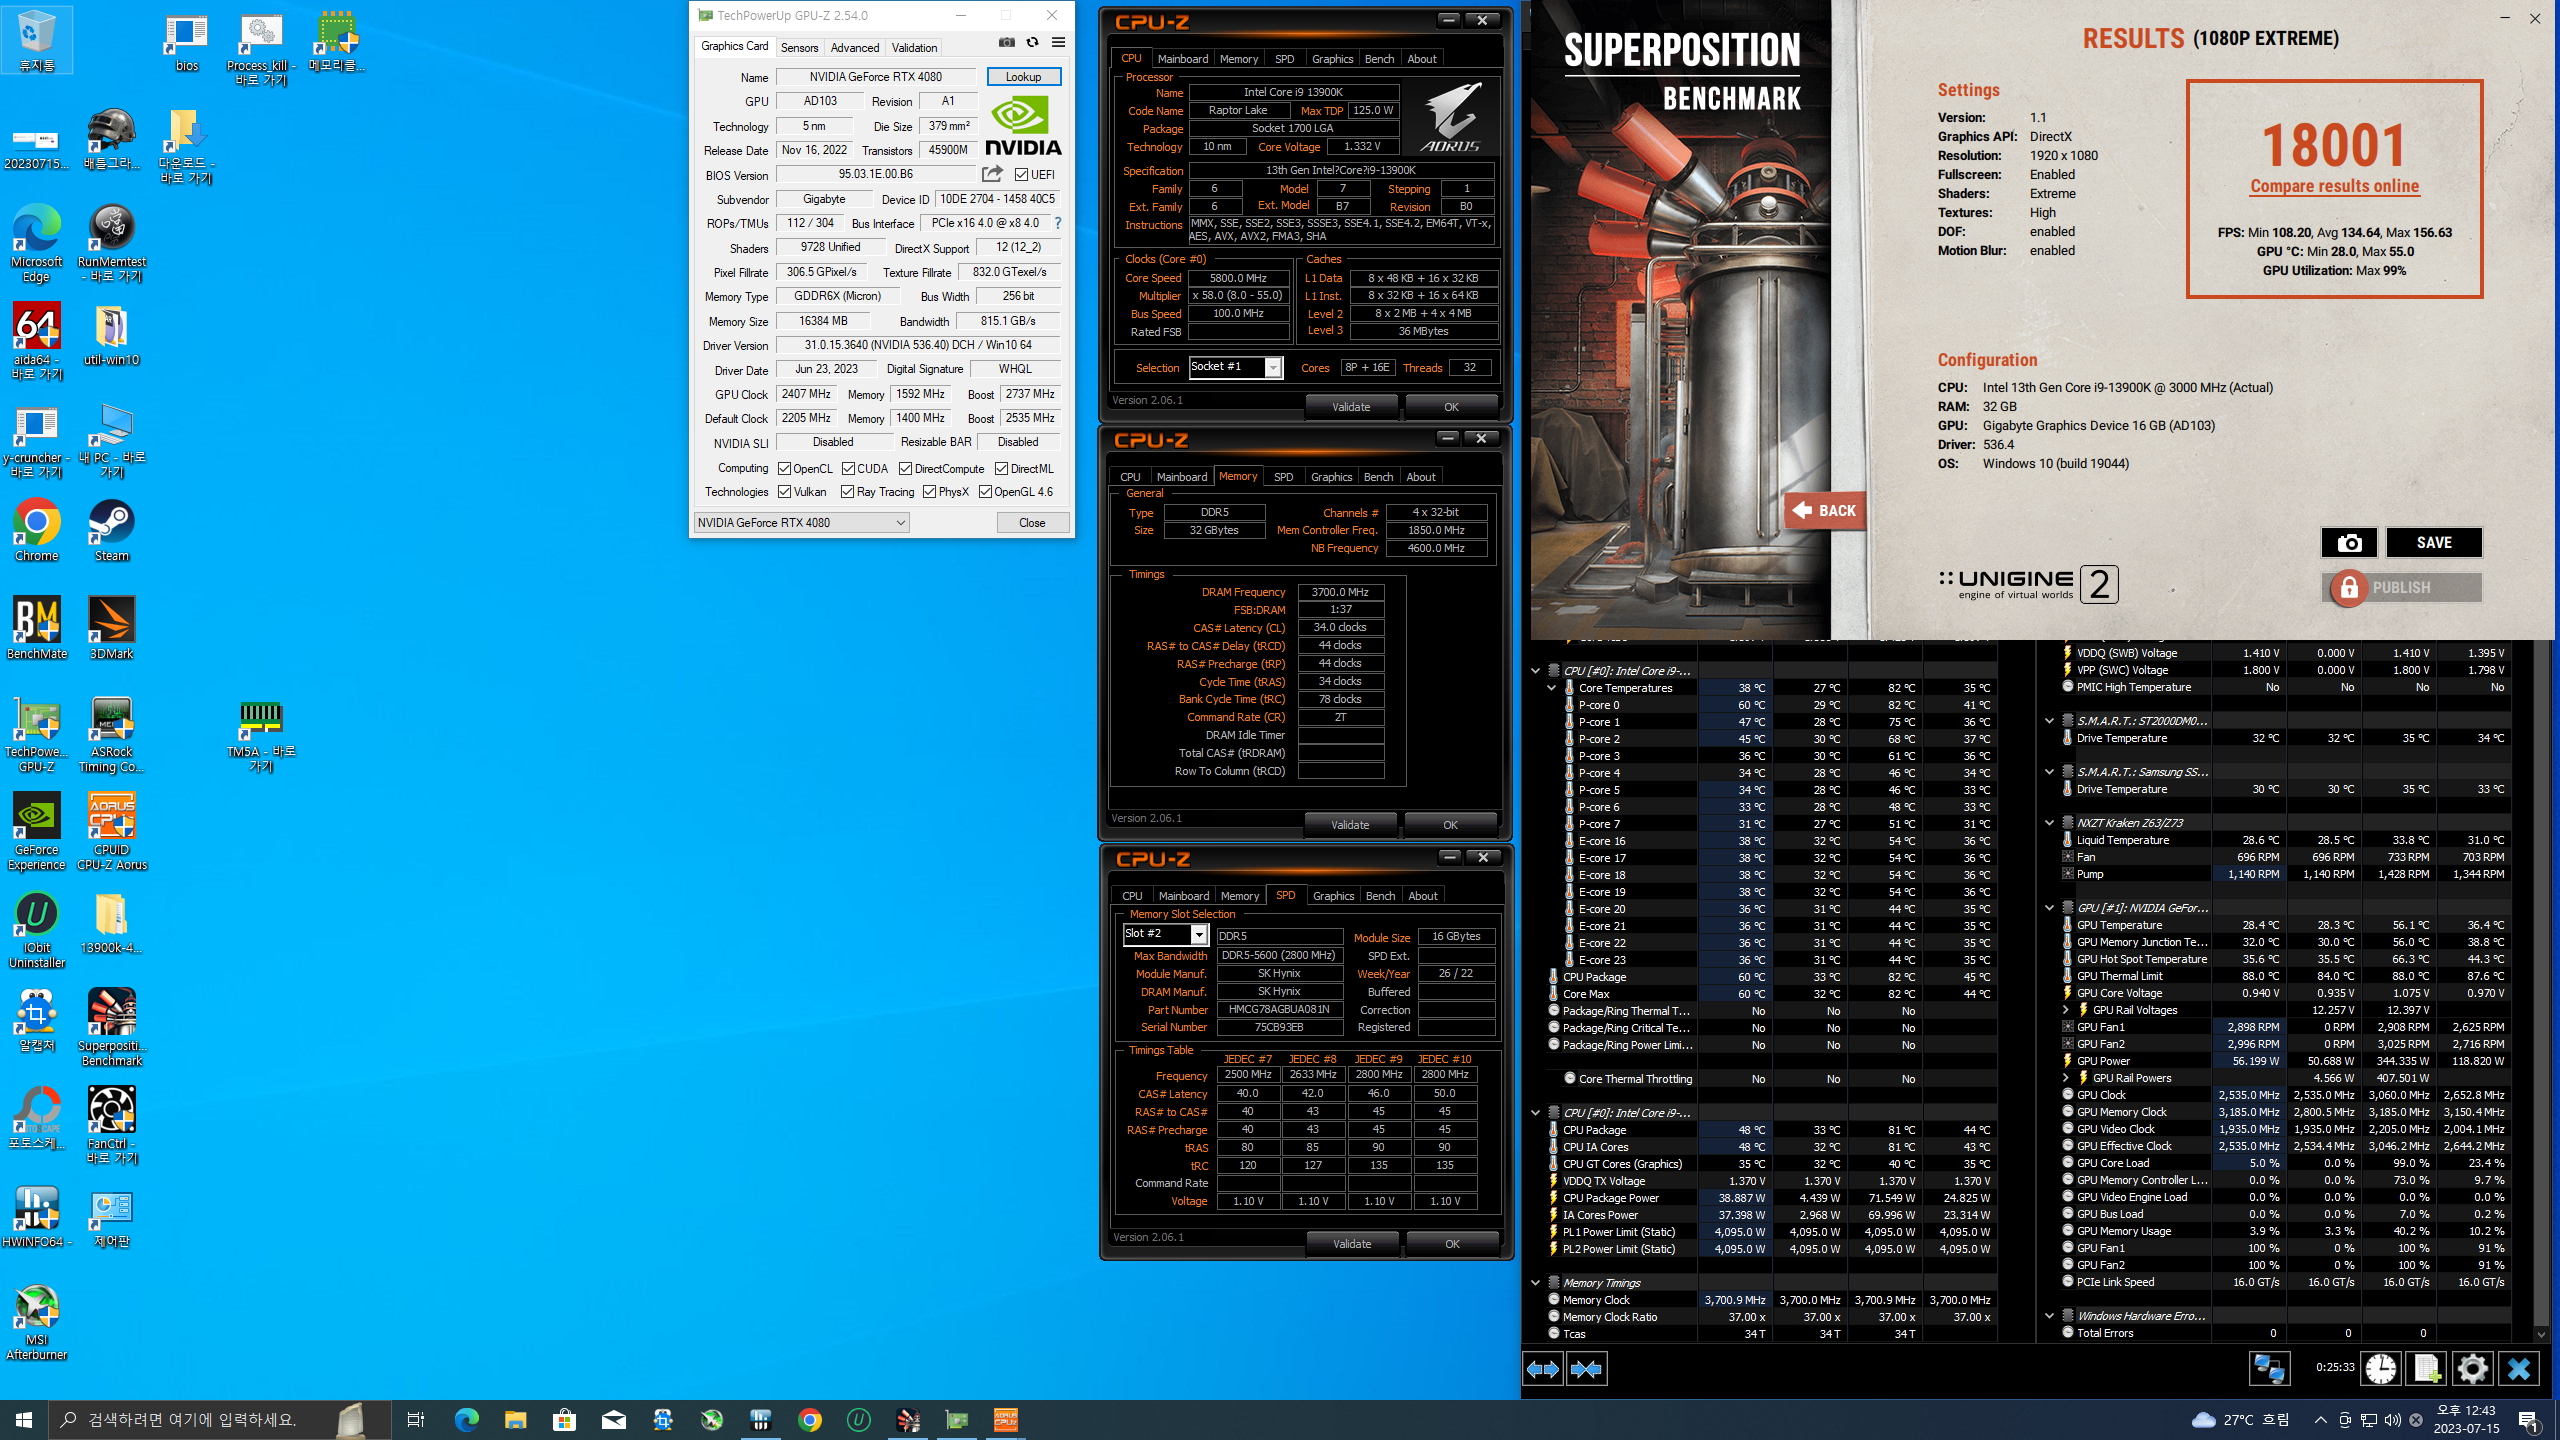2560x1440 pixels.
Task: Toggle CUDA checkbox
Action: tap(848, 468)
